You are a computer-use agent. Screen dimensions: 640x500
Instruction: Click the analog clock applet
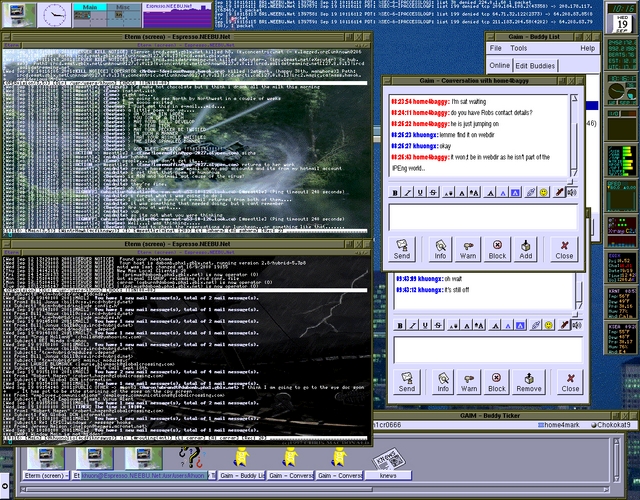point(54,16)
